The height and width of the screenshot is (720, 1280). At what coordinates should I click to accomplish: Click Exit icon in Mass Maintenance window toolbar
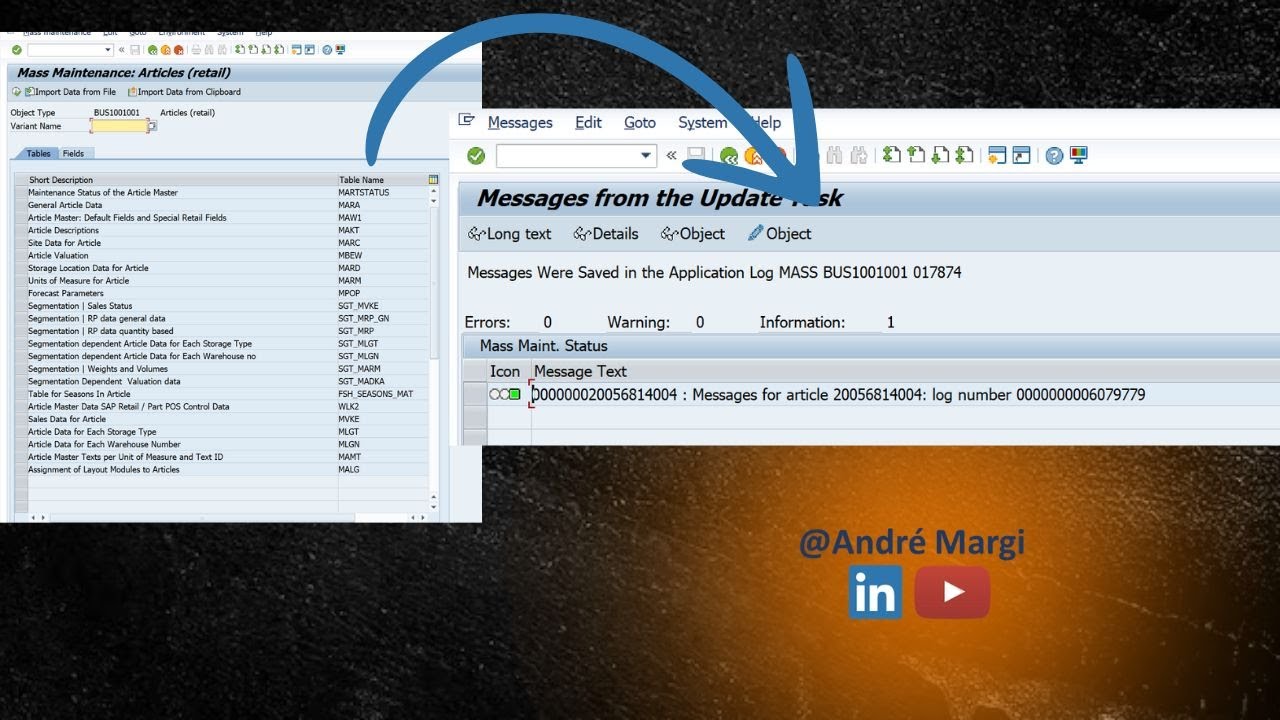(x=165, y=50)
